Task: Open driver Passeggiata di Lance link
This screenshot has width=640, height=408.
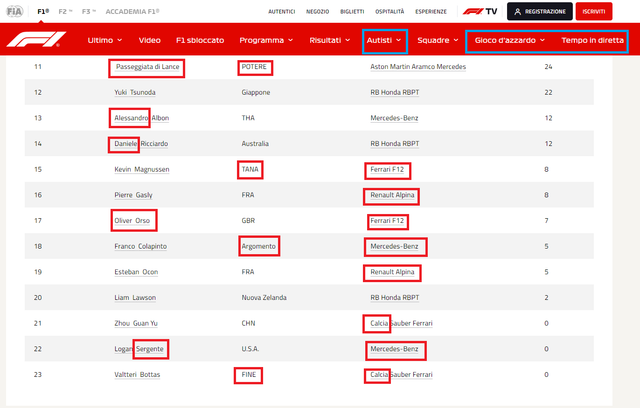Action: coord(147,67)
